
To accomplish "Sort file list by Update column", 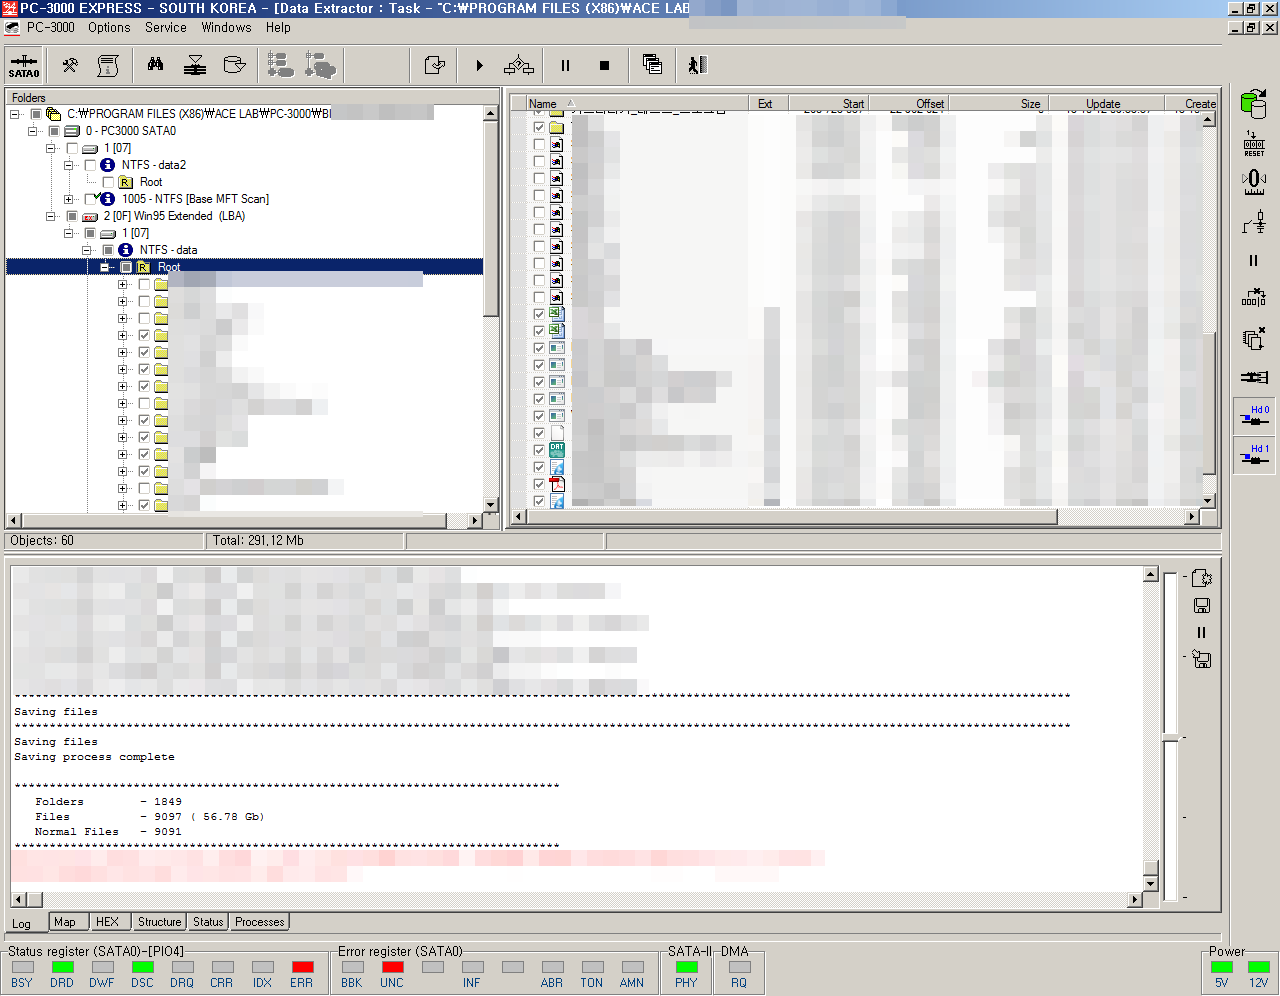I will [x=1105, y=103].
